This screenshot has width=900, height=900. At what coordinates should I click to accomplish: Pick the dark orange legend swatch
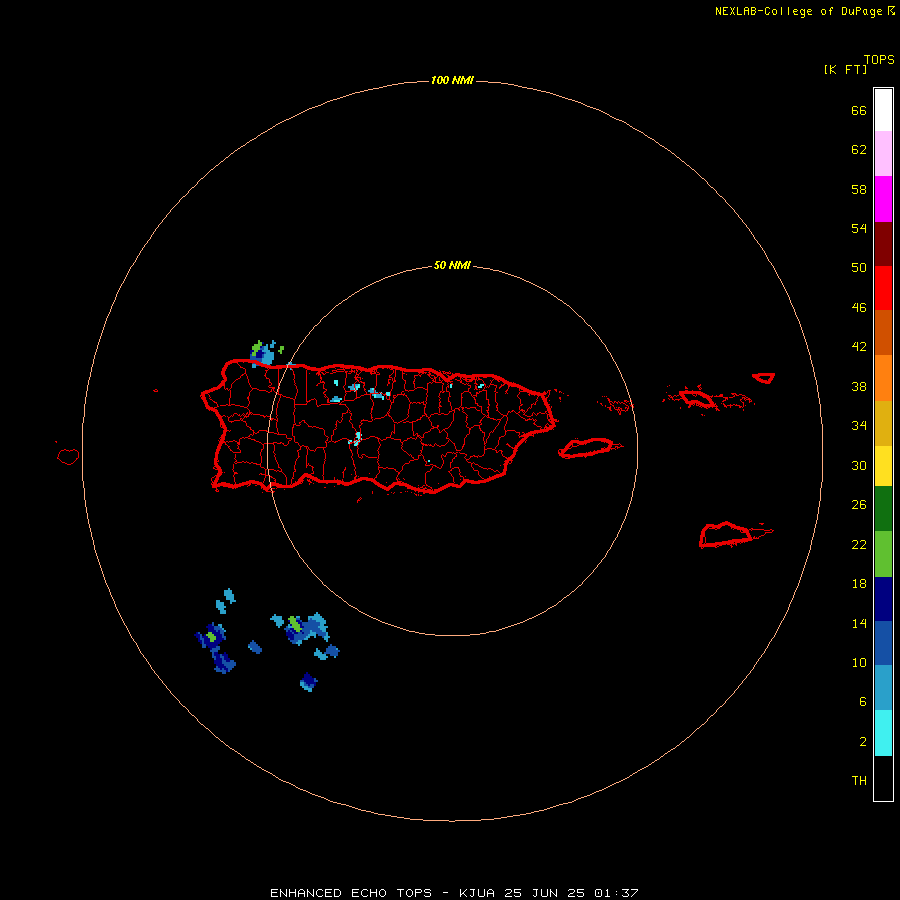pos(883,332)
